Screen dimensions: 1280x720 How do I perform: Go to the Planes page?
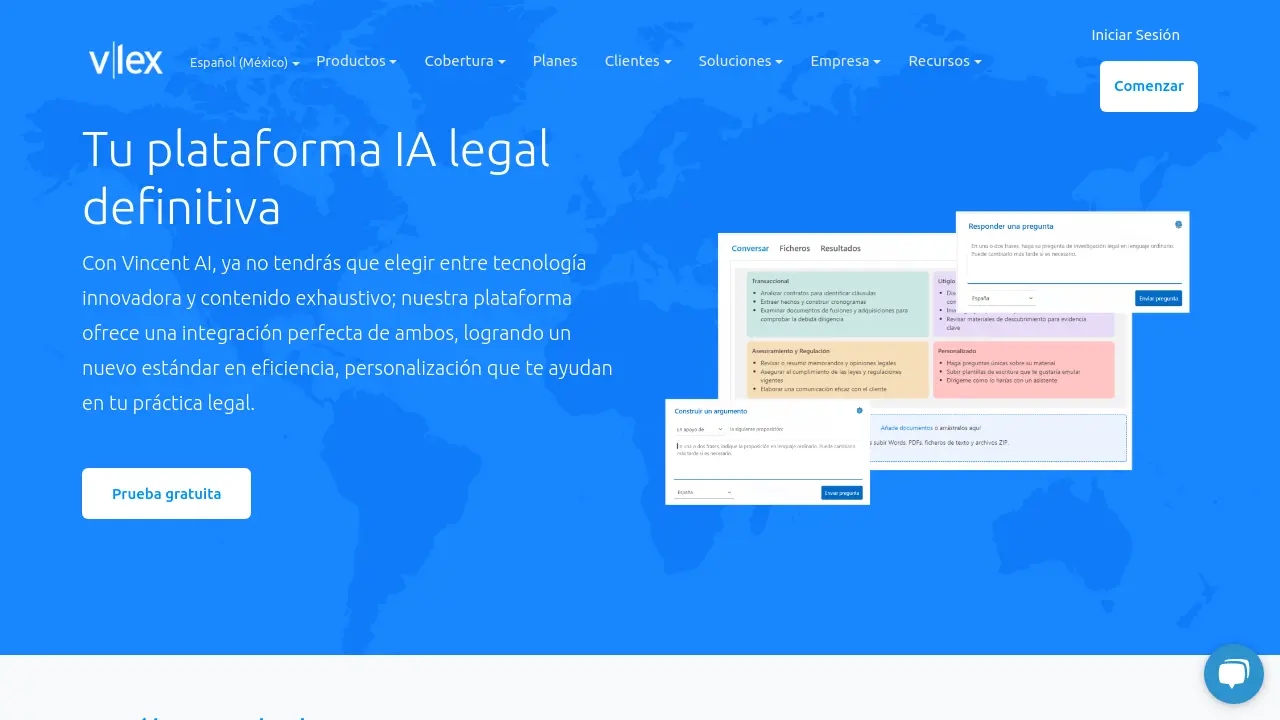coord(555,61)
